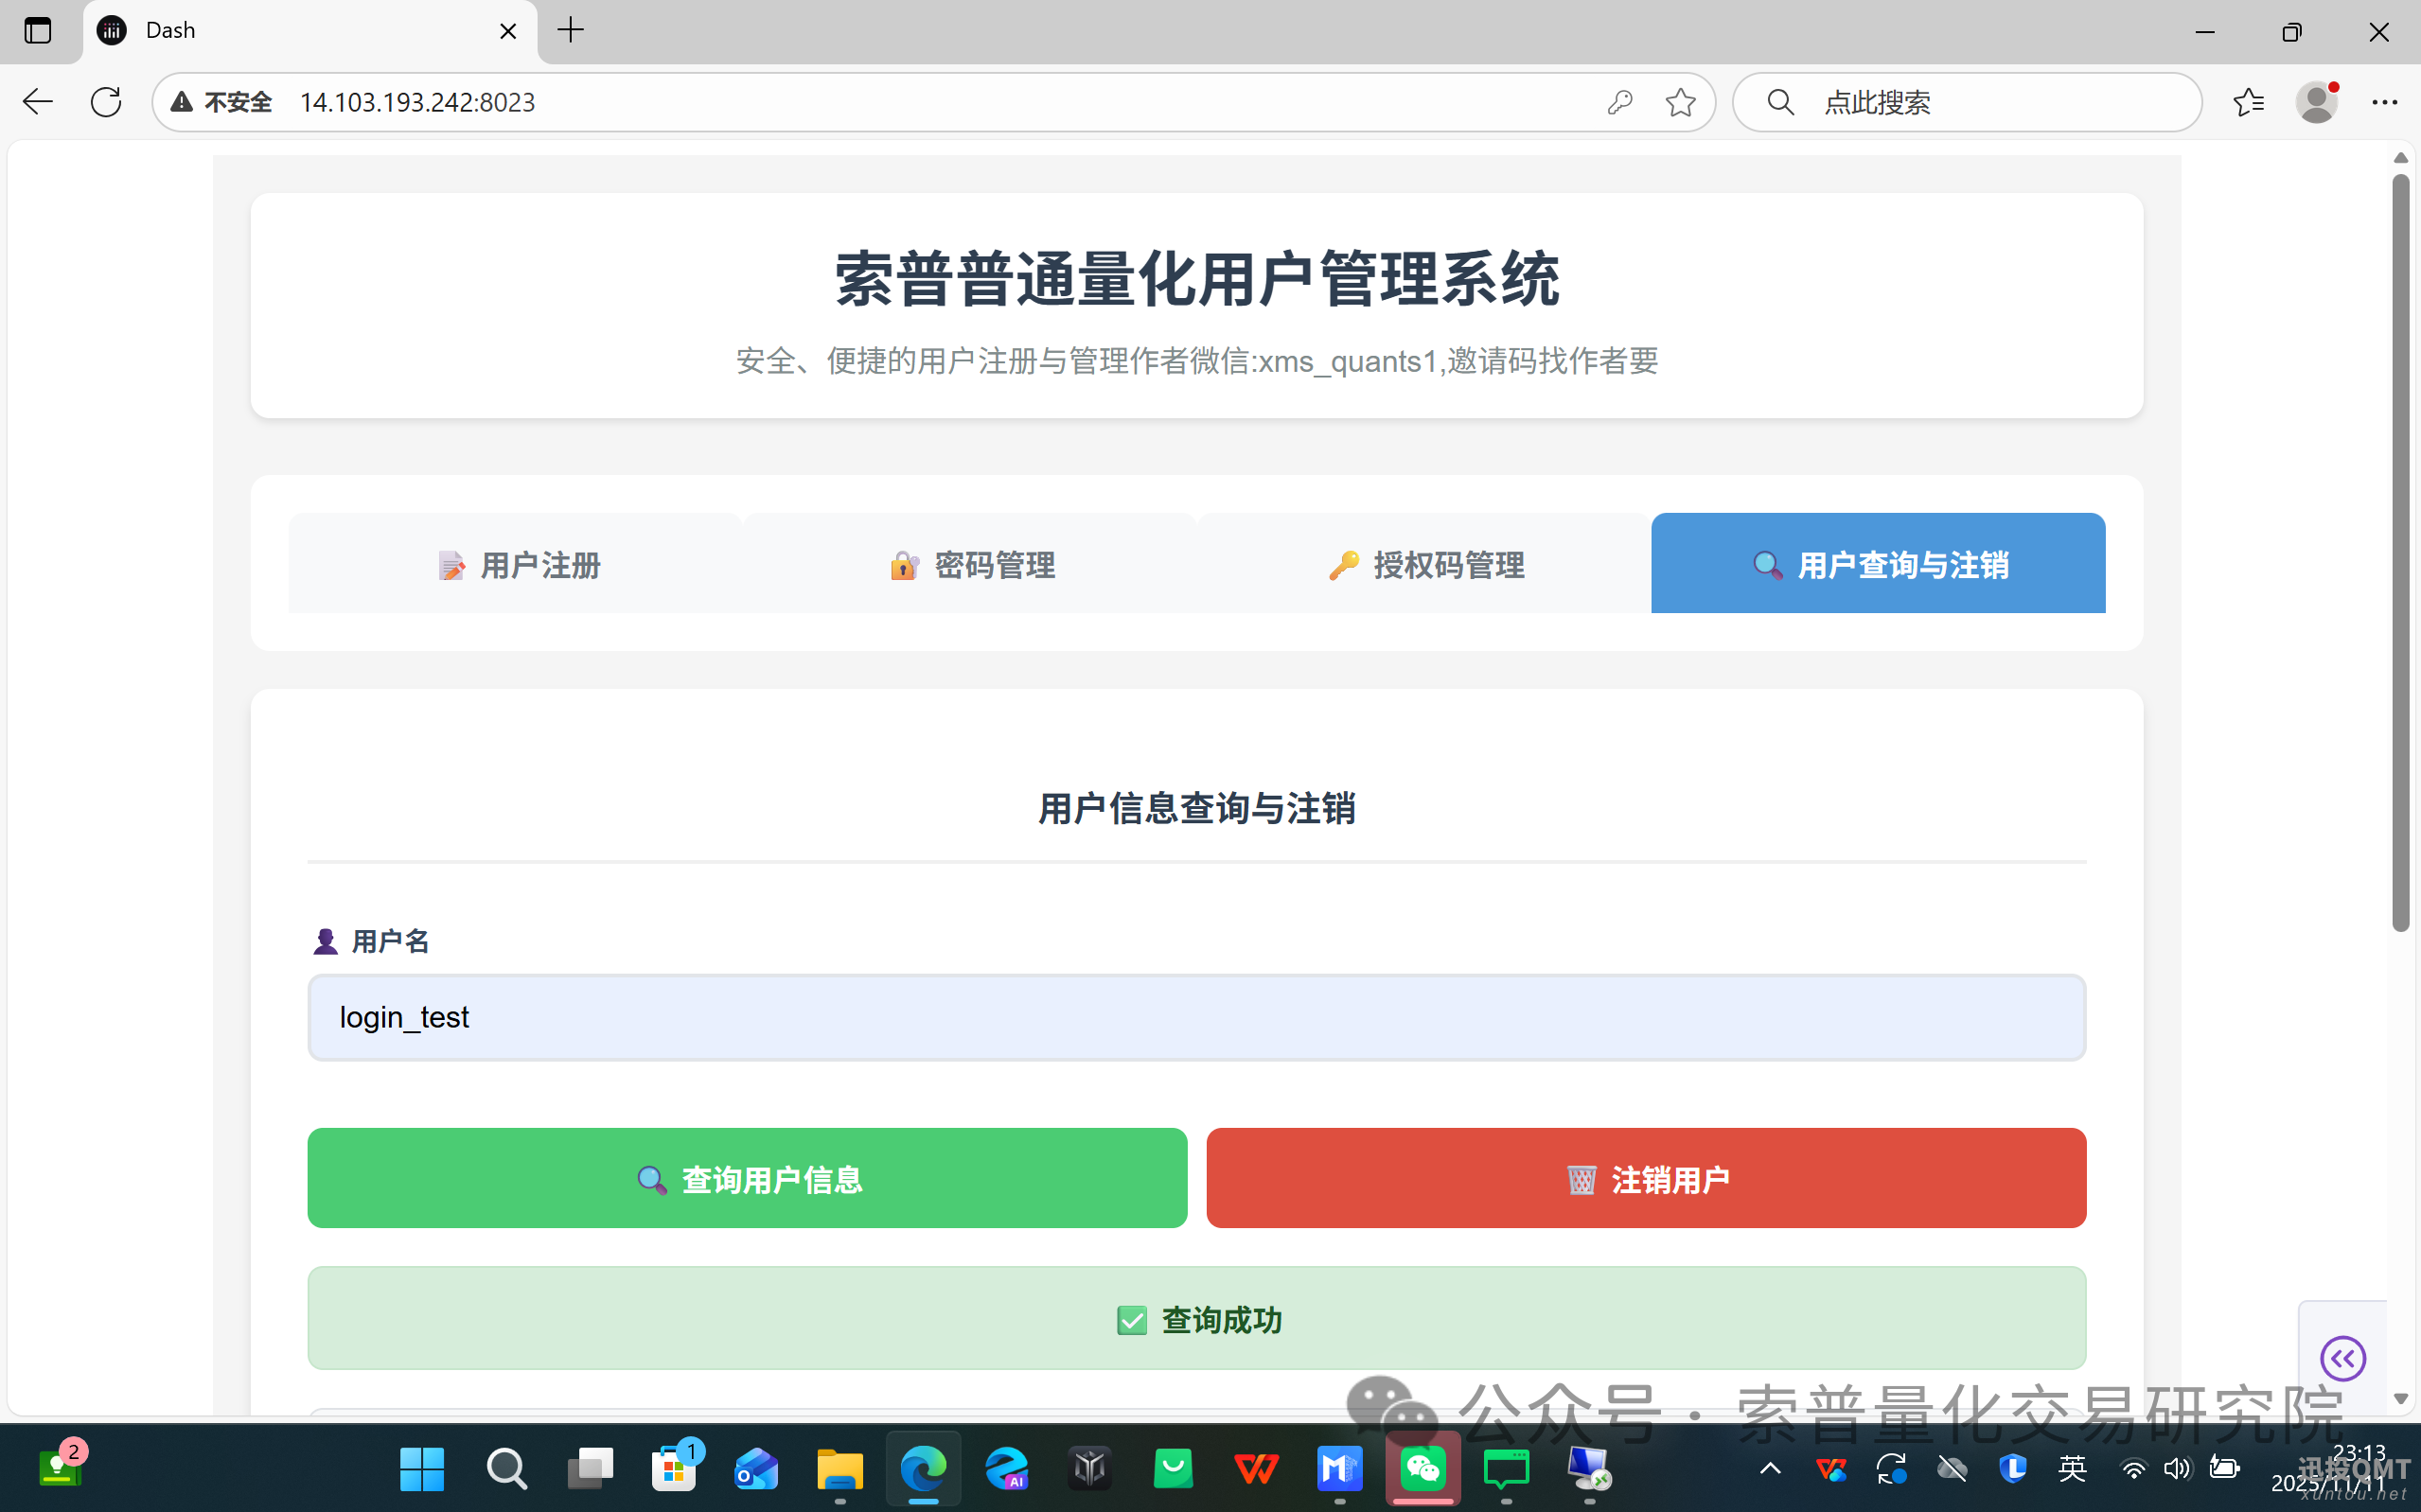Open Settings and more ellipsis menu
The image size is (2421, 1512).
pyautogui.click(x=2384, y=102)
